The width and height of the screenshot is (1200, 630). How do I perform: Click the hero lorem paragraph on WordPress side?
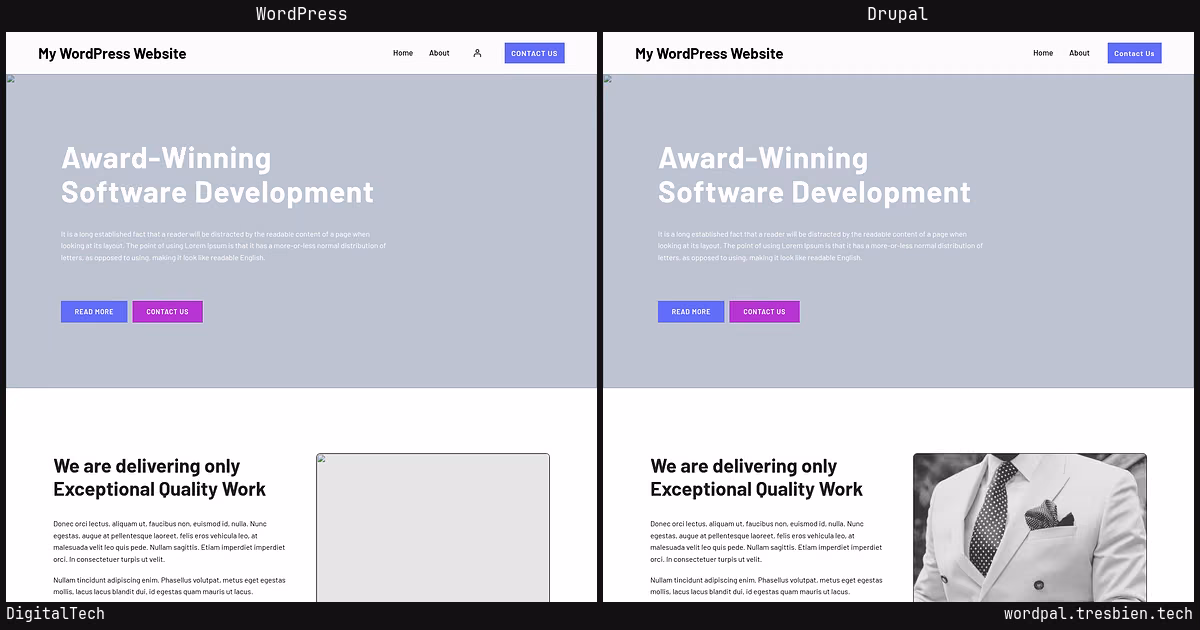[223, 246]
